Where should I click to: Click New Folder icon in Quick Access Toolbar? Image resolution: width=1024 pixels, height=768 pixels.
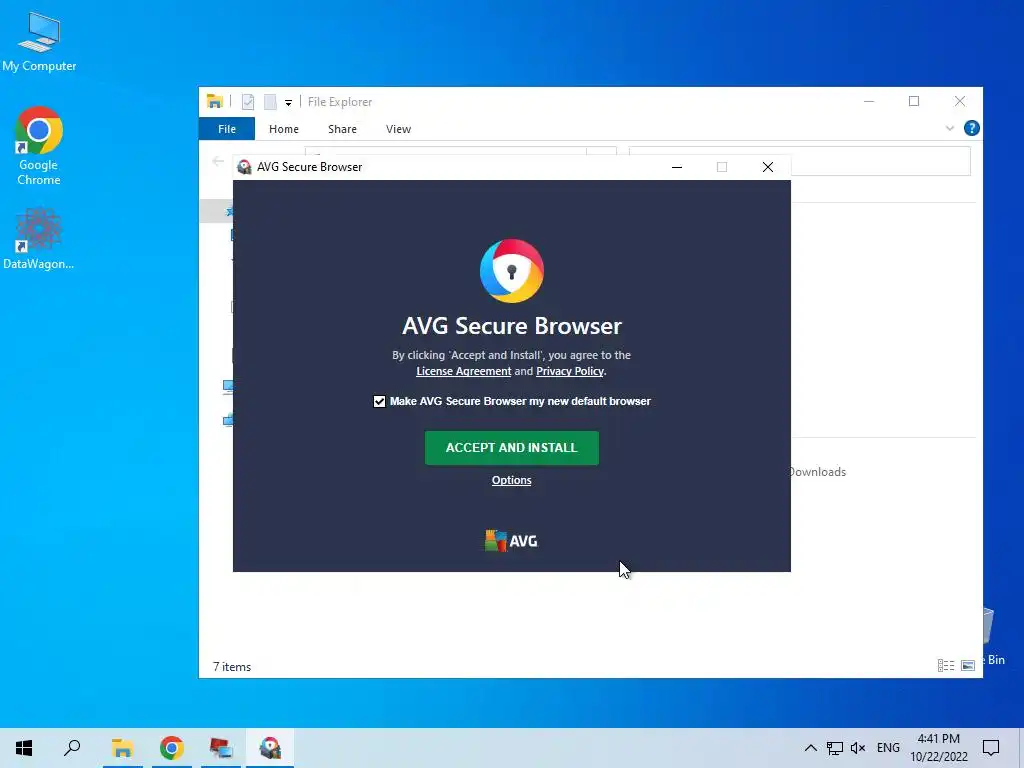point(270,102)
